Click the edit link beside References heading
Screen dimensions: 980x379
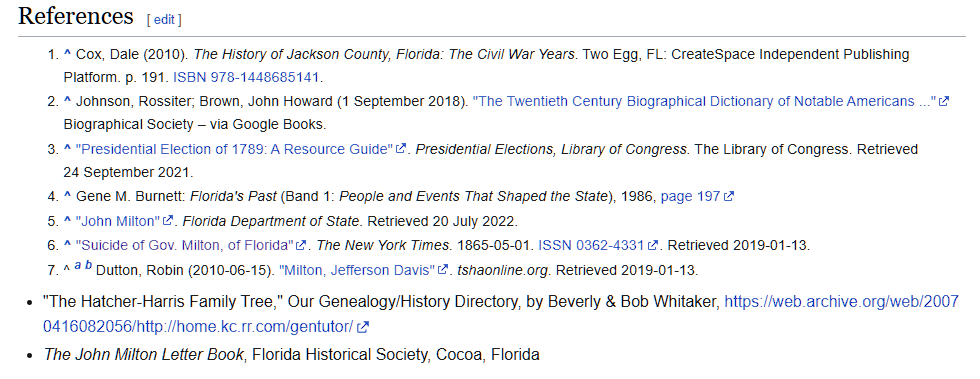(x=164, y=20)
